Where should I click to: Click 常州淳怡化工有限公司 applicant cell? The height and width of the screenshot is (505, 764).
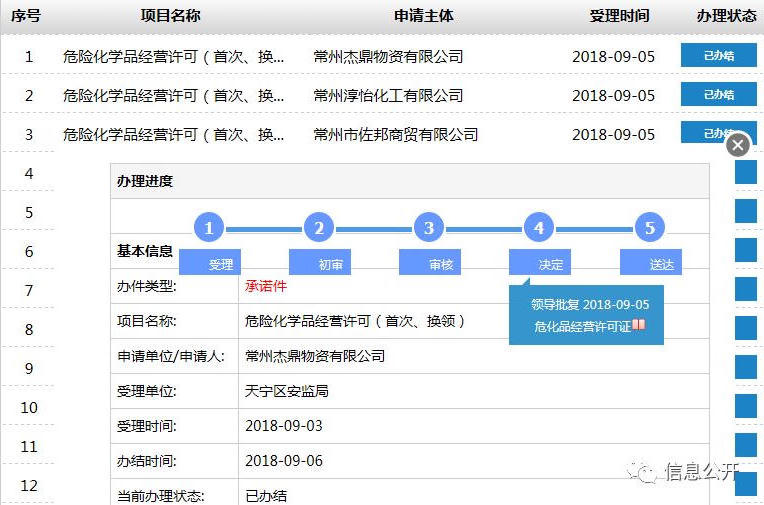tap(388, 96)
